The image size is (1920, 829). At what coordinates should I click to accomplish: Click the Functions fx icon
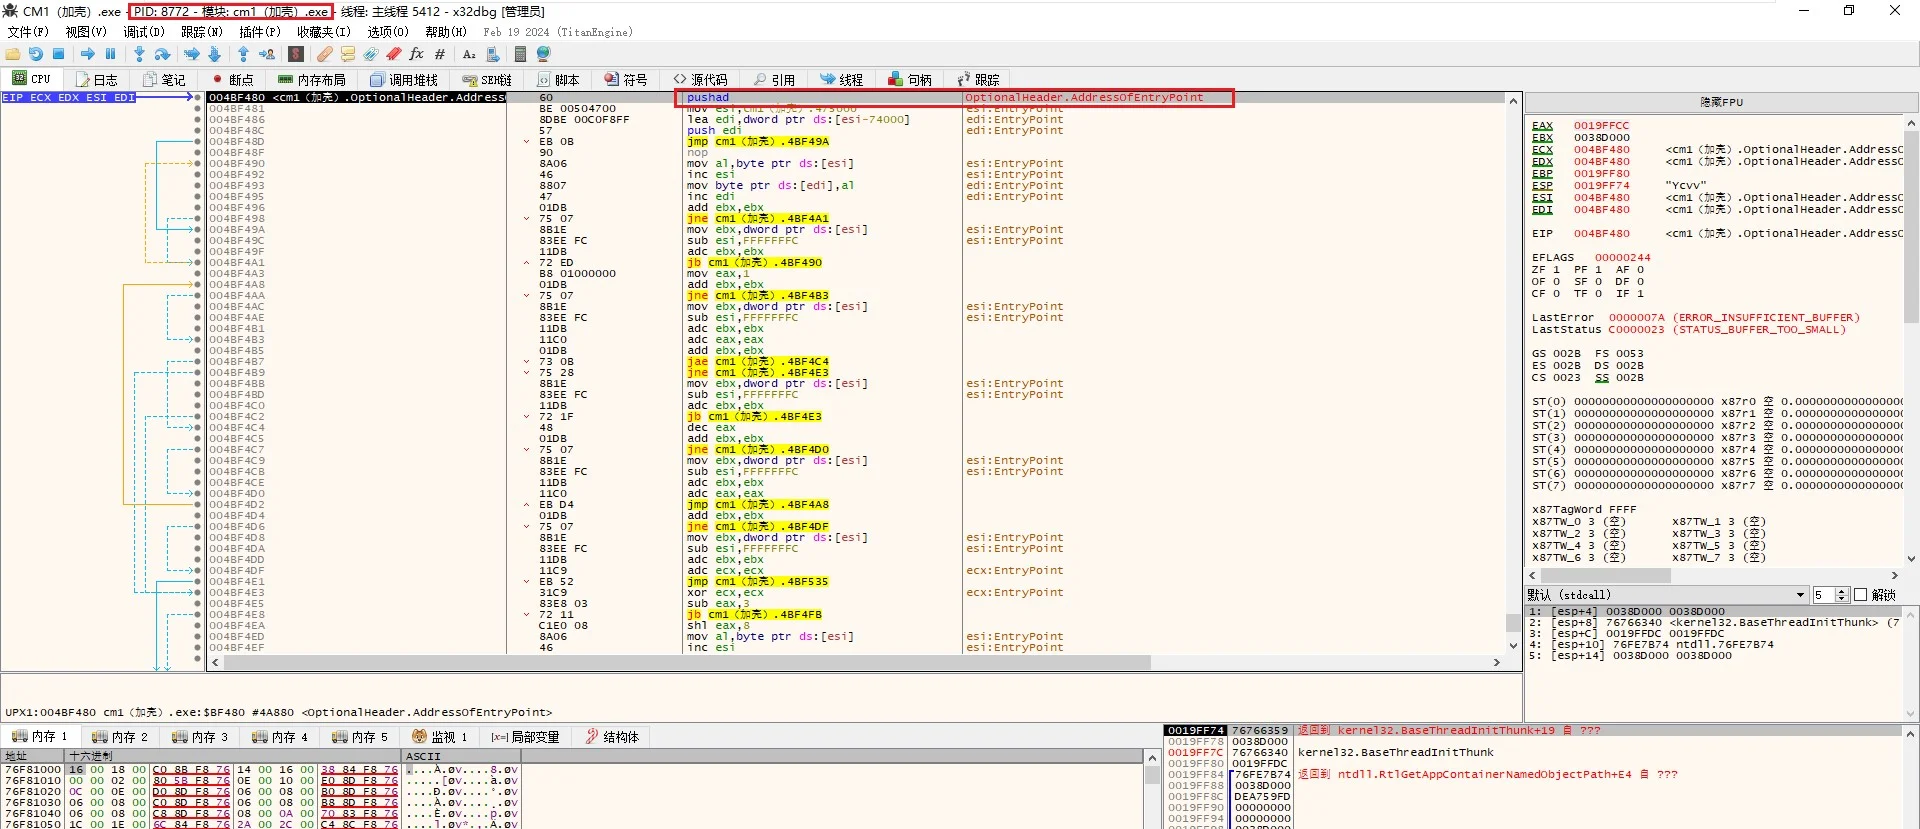(416, 54)
